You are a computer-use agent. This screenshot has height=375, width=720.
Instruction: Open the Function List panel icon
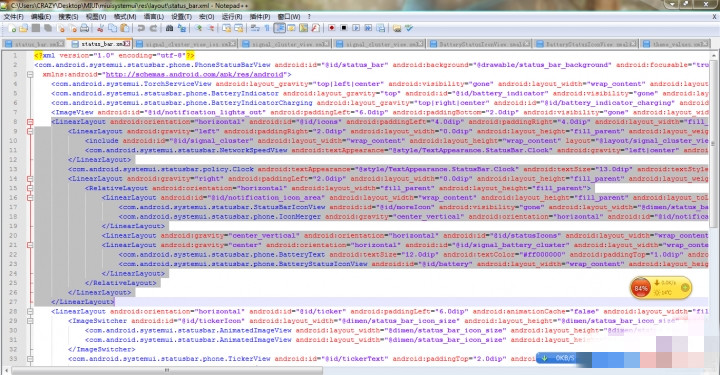315,28
